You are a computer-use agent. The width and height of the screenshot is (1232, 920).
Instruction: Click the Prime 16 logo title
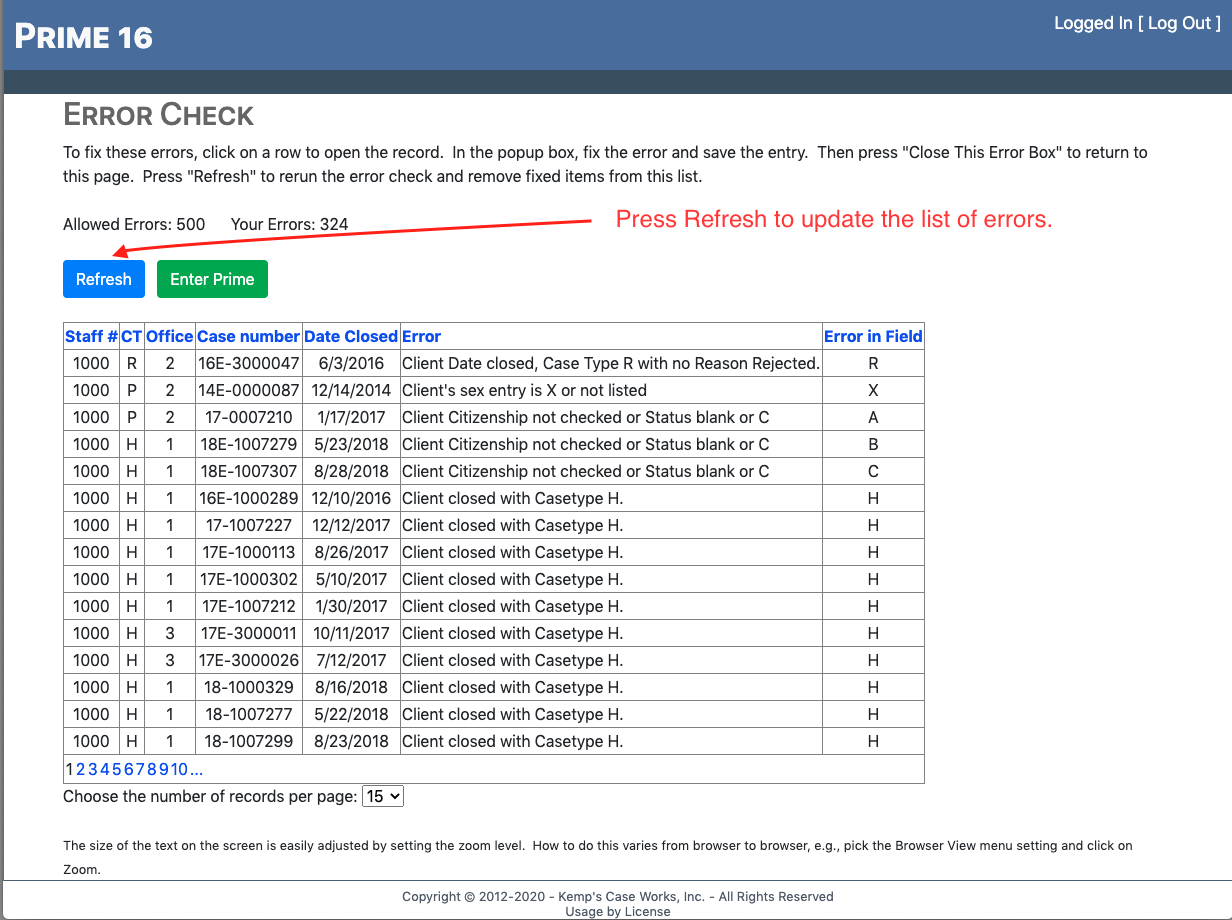coord(84,38)
